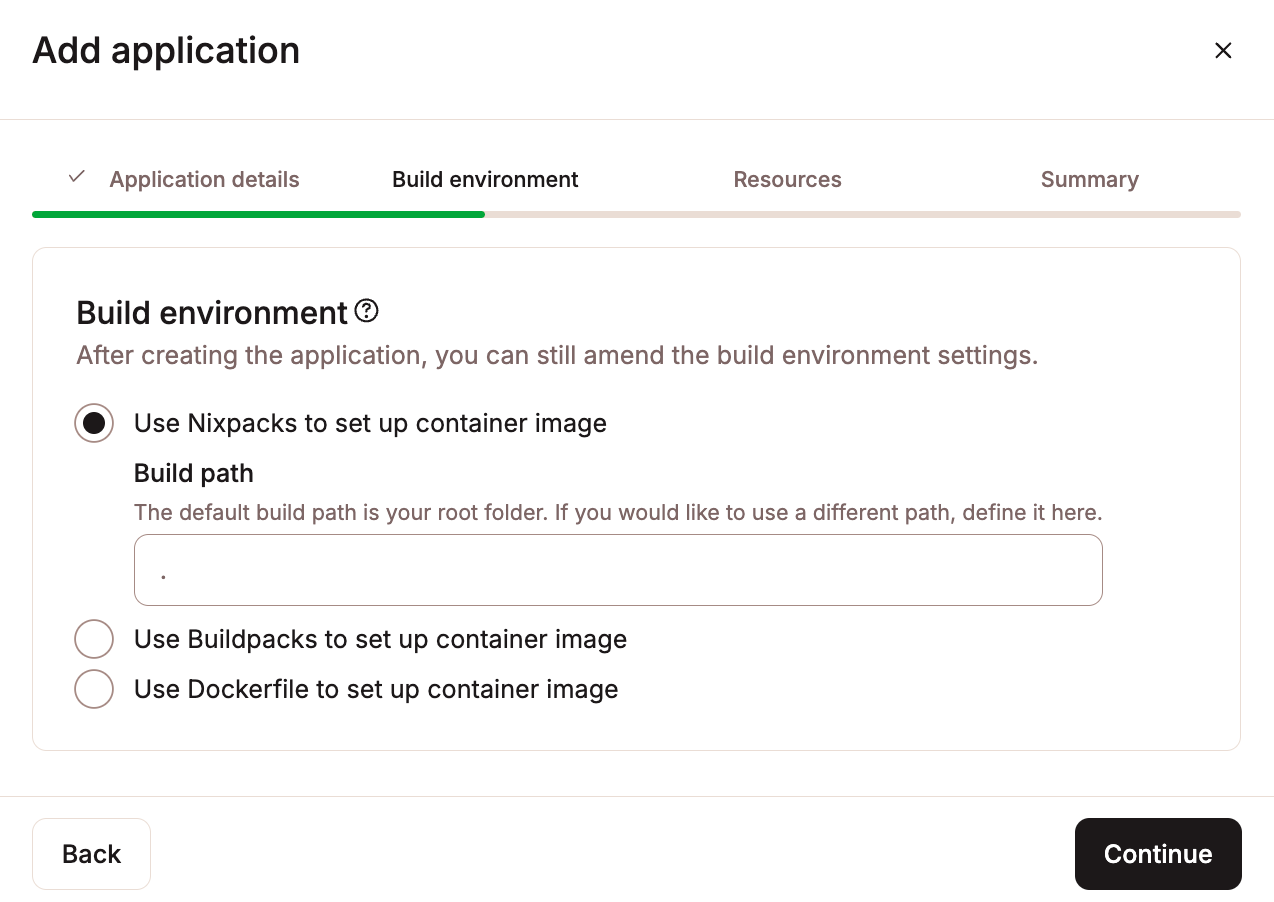The width and height of the screenshot is (1274, 902).
Task: Switch to the Resources step
Action: (788, 179)
